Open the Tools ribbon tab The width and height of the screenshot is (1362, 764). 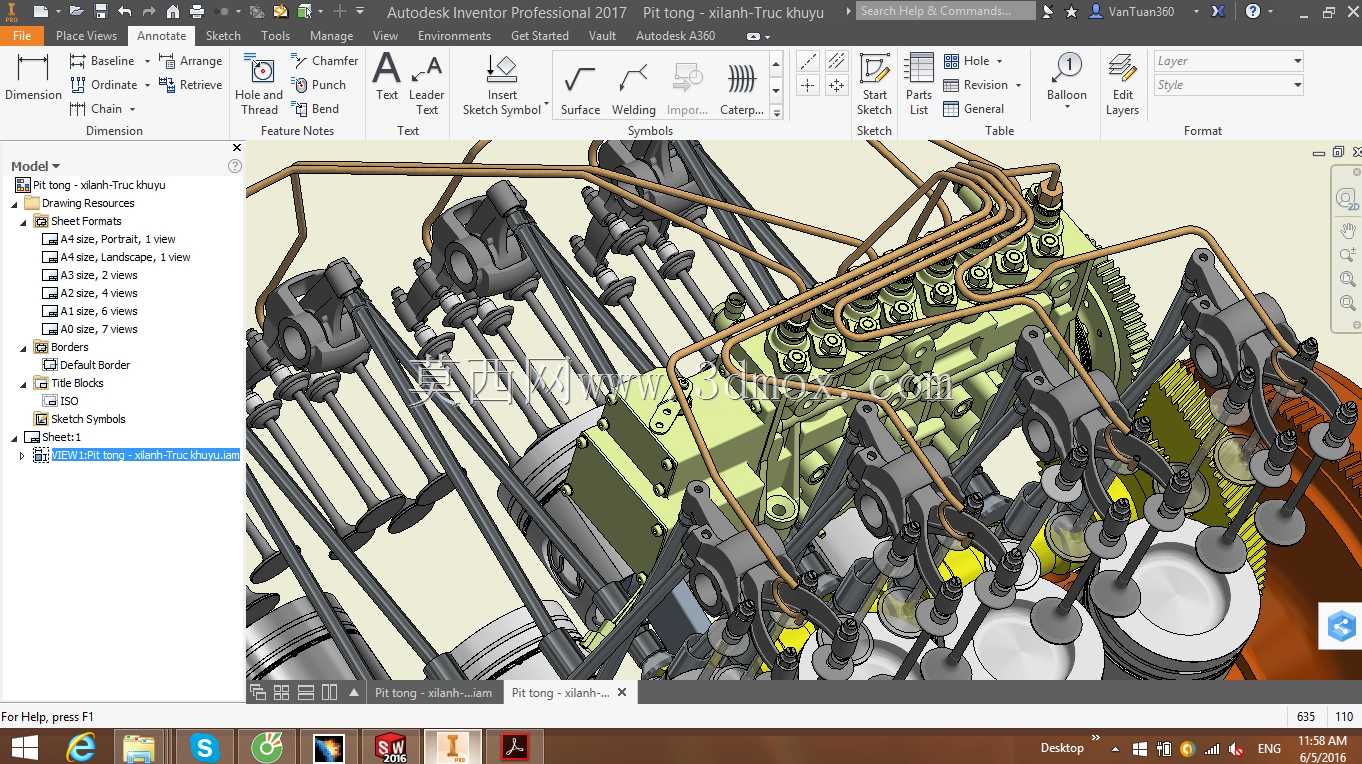[x=275, y=35]
